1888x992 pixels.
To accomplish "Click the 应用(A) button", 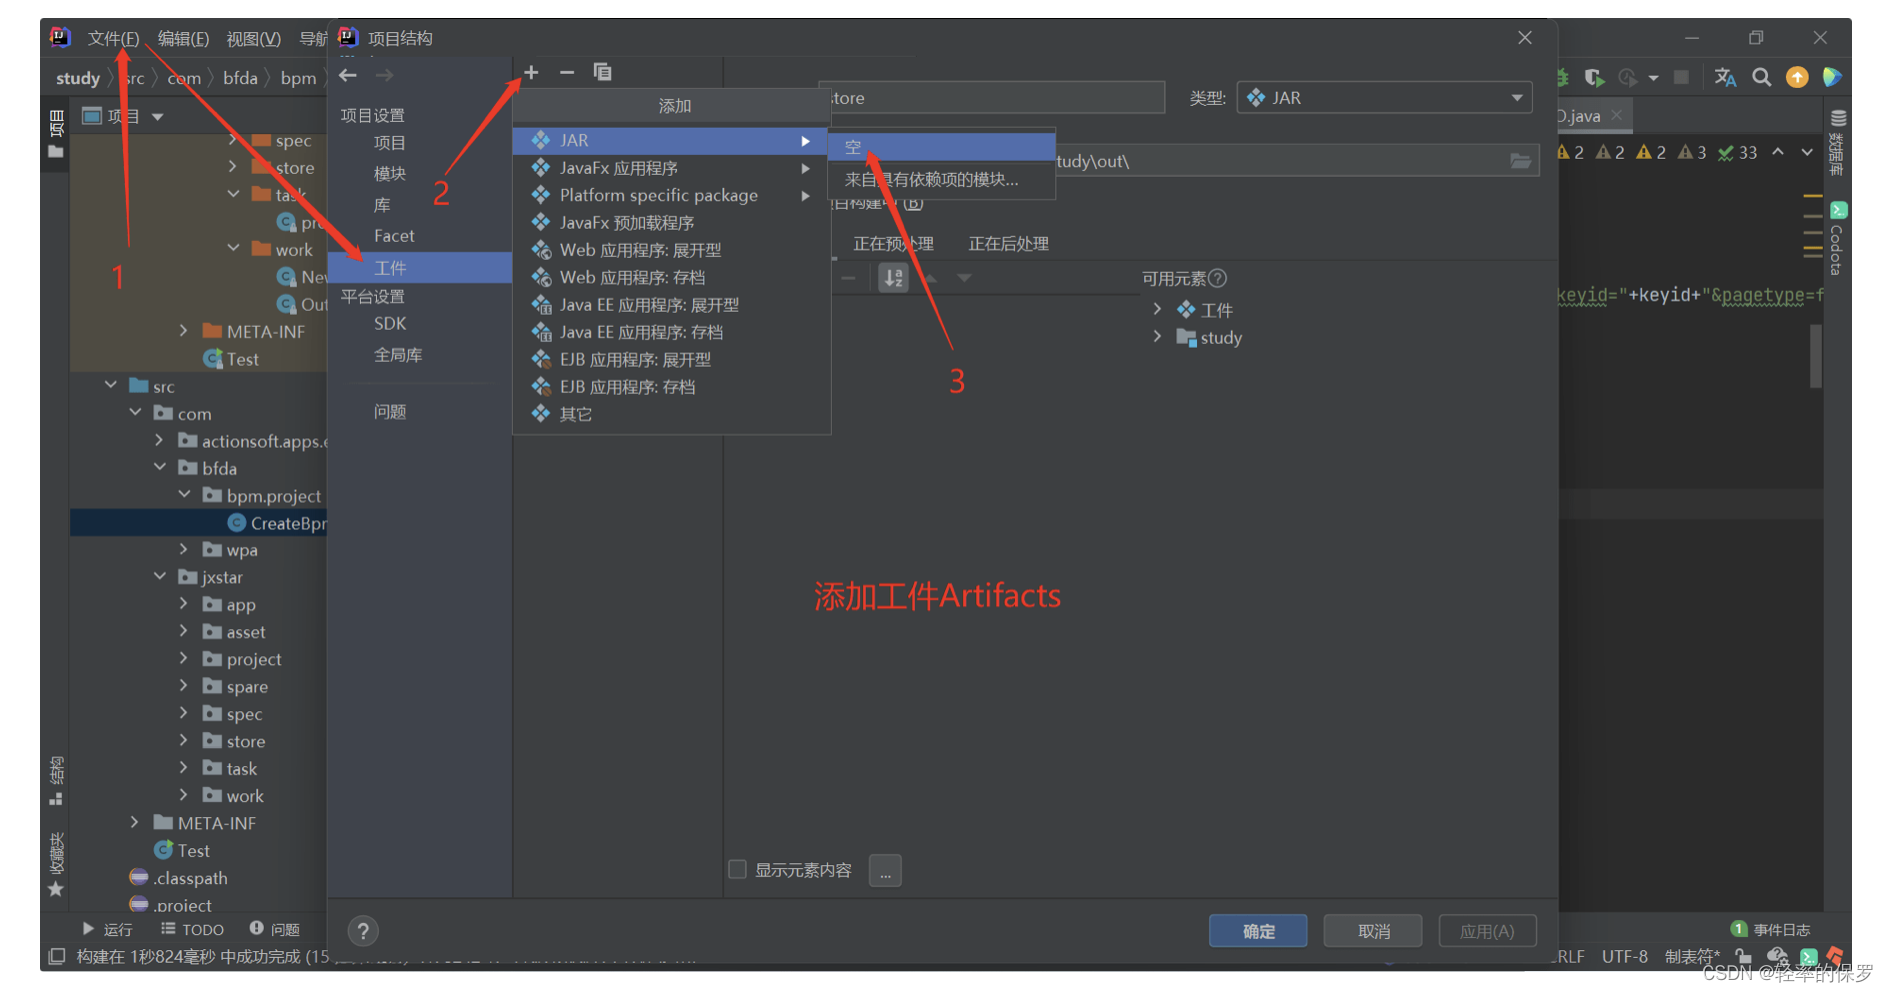I will click(x=1487, y=931).
